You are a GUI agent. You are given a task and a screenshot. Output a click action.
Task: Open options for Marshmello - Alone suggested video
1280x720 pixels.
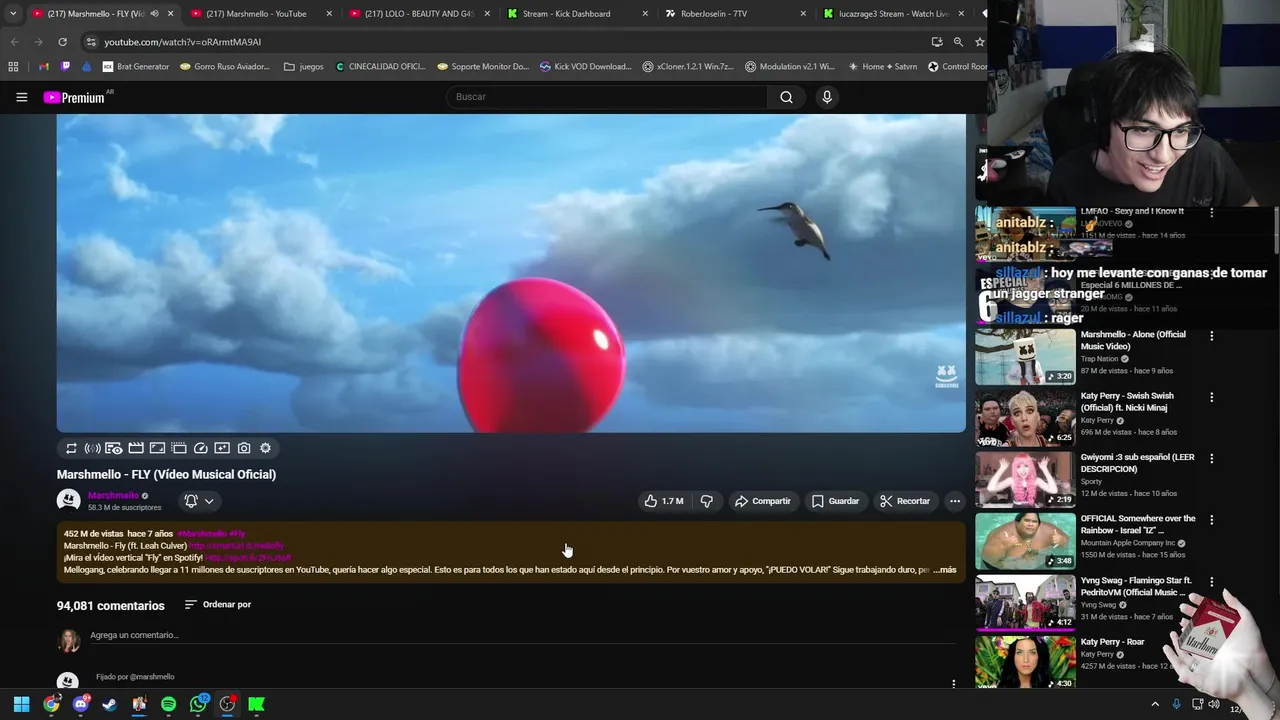click(1211, 336)
